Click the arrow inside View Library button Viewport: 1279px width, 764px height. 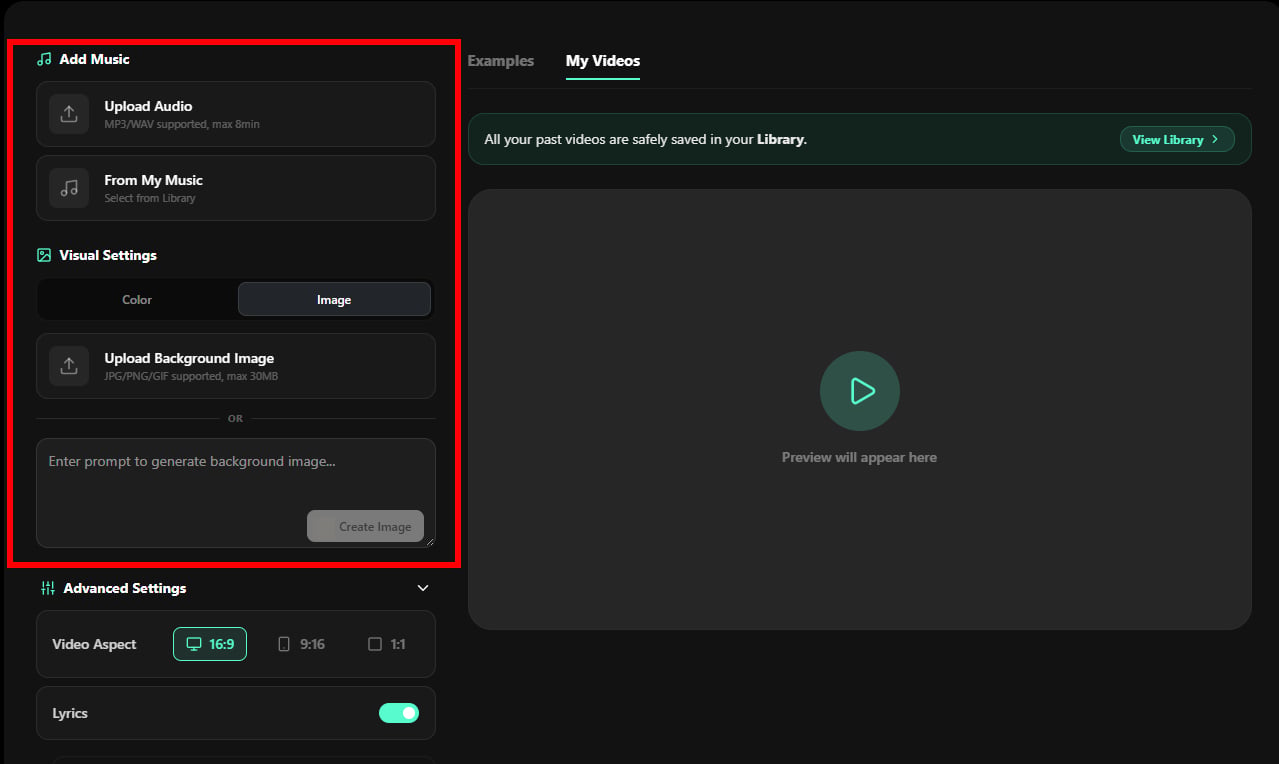(x=1215, y=139)
